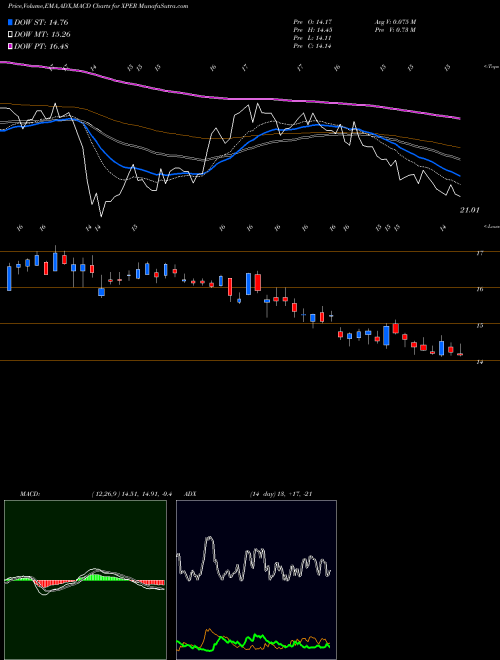Click the magenta DOW PT legend swatch
This screenshot has height=660, width=500.
pos(10,47)
